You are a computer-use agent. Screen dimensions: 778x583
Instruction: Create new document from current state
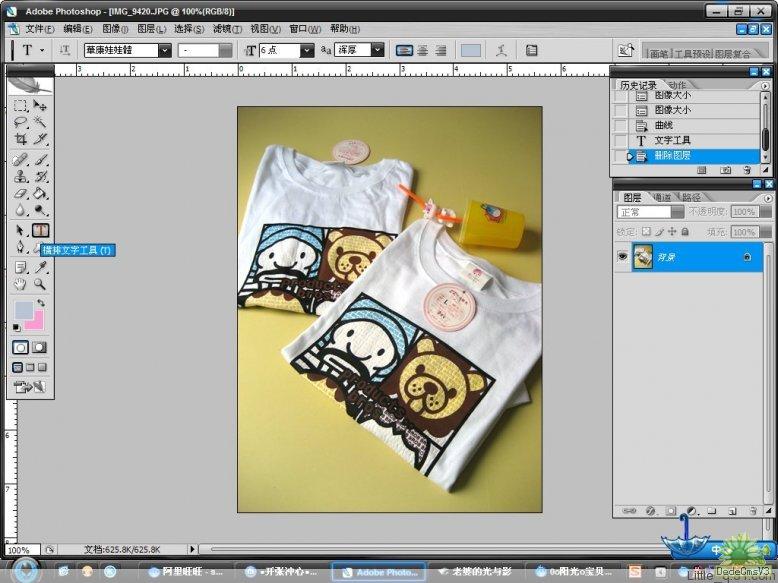(702, 170)
